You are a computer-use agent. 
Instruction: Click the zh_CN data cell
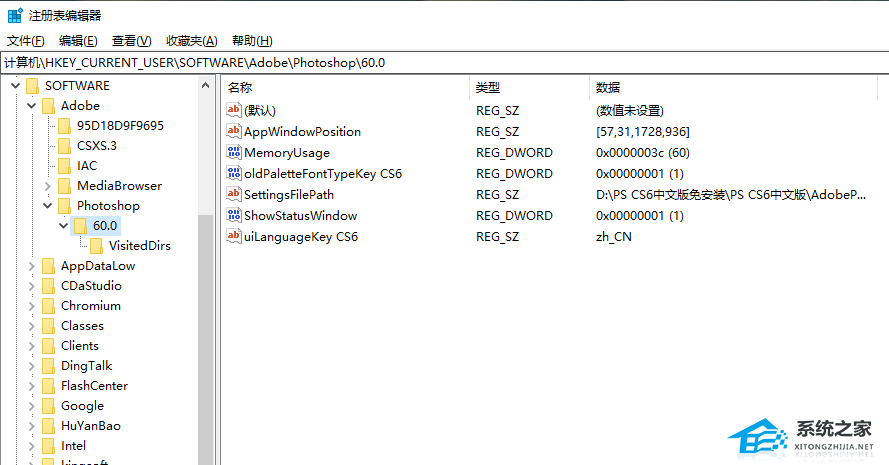[x=613, y=236]
